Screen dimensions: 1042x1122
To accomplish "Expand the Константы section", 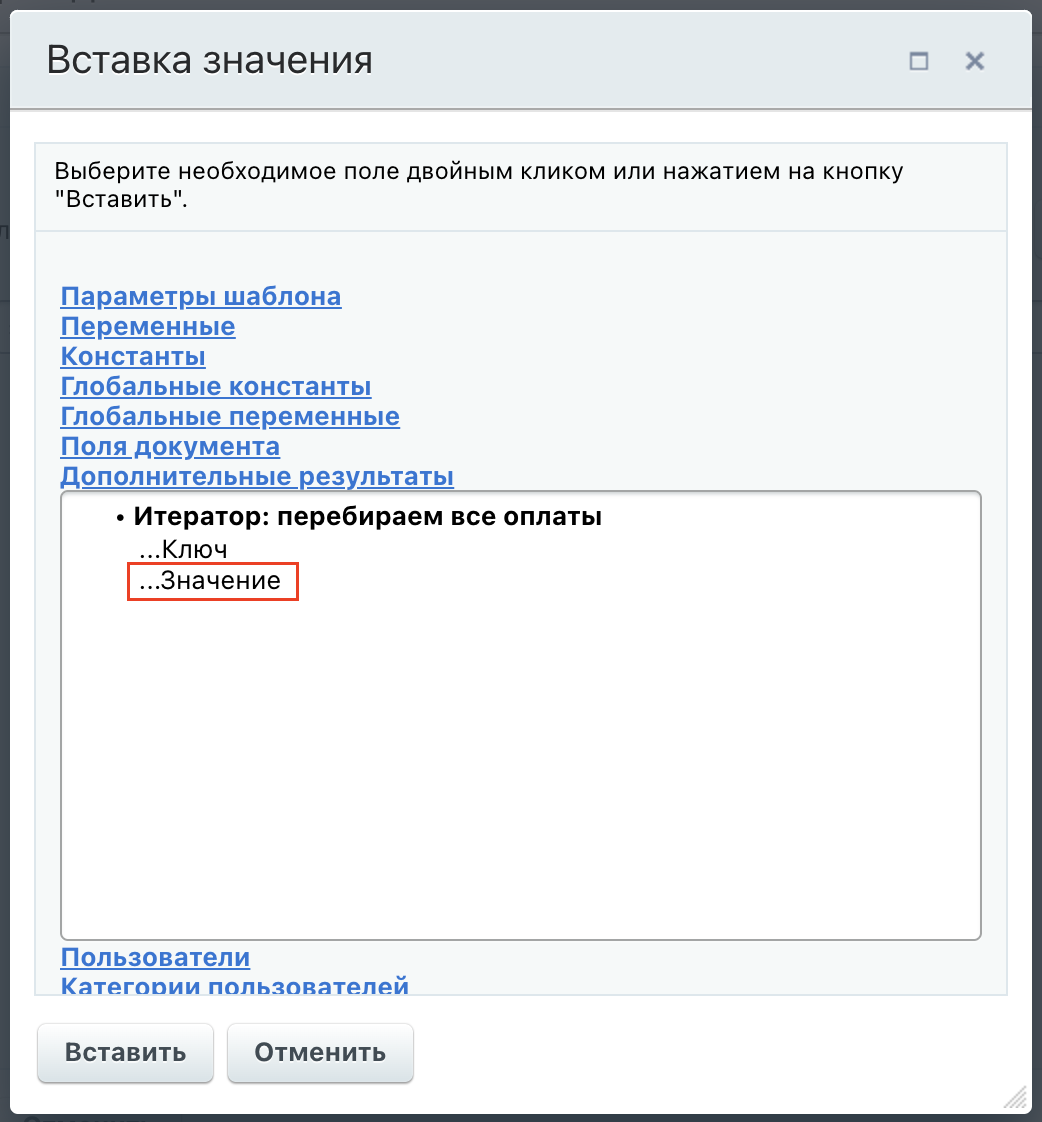I will click(132, 356).
